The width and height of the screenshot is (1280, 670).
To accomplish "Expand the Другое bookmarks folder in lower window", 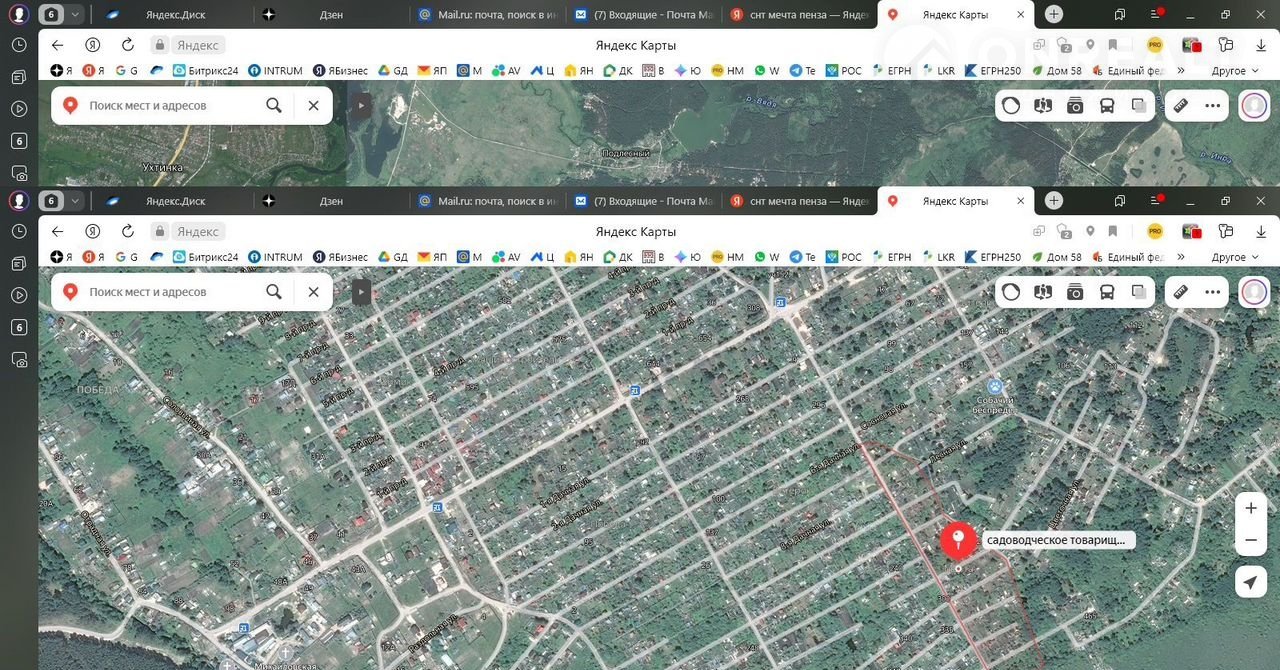I will 1236,257.
